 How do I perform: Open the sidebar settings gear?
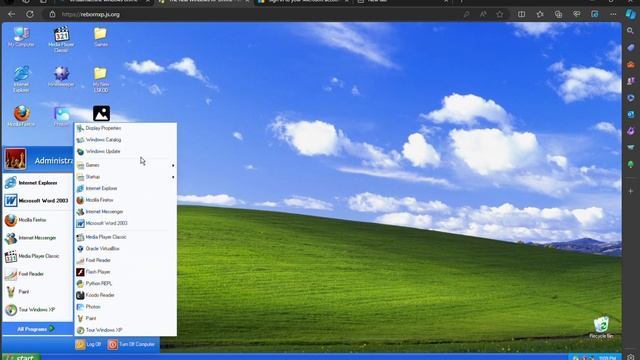(631, 357)
